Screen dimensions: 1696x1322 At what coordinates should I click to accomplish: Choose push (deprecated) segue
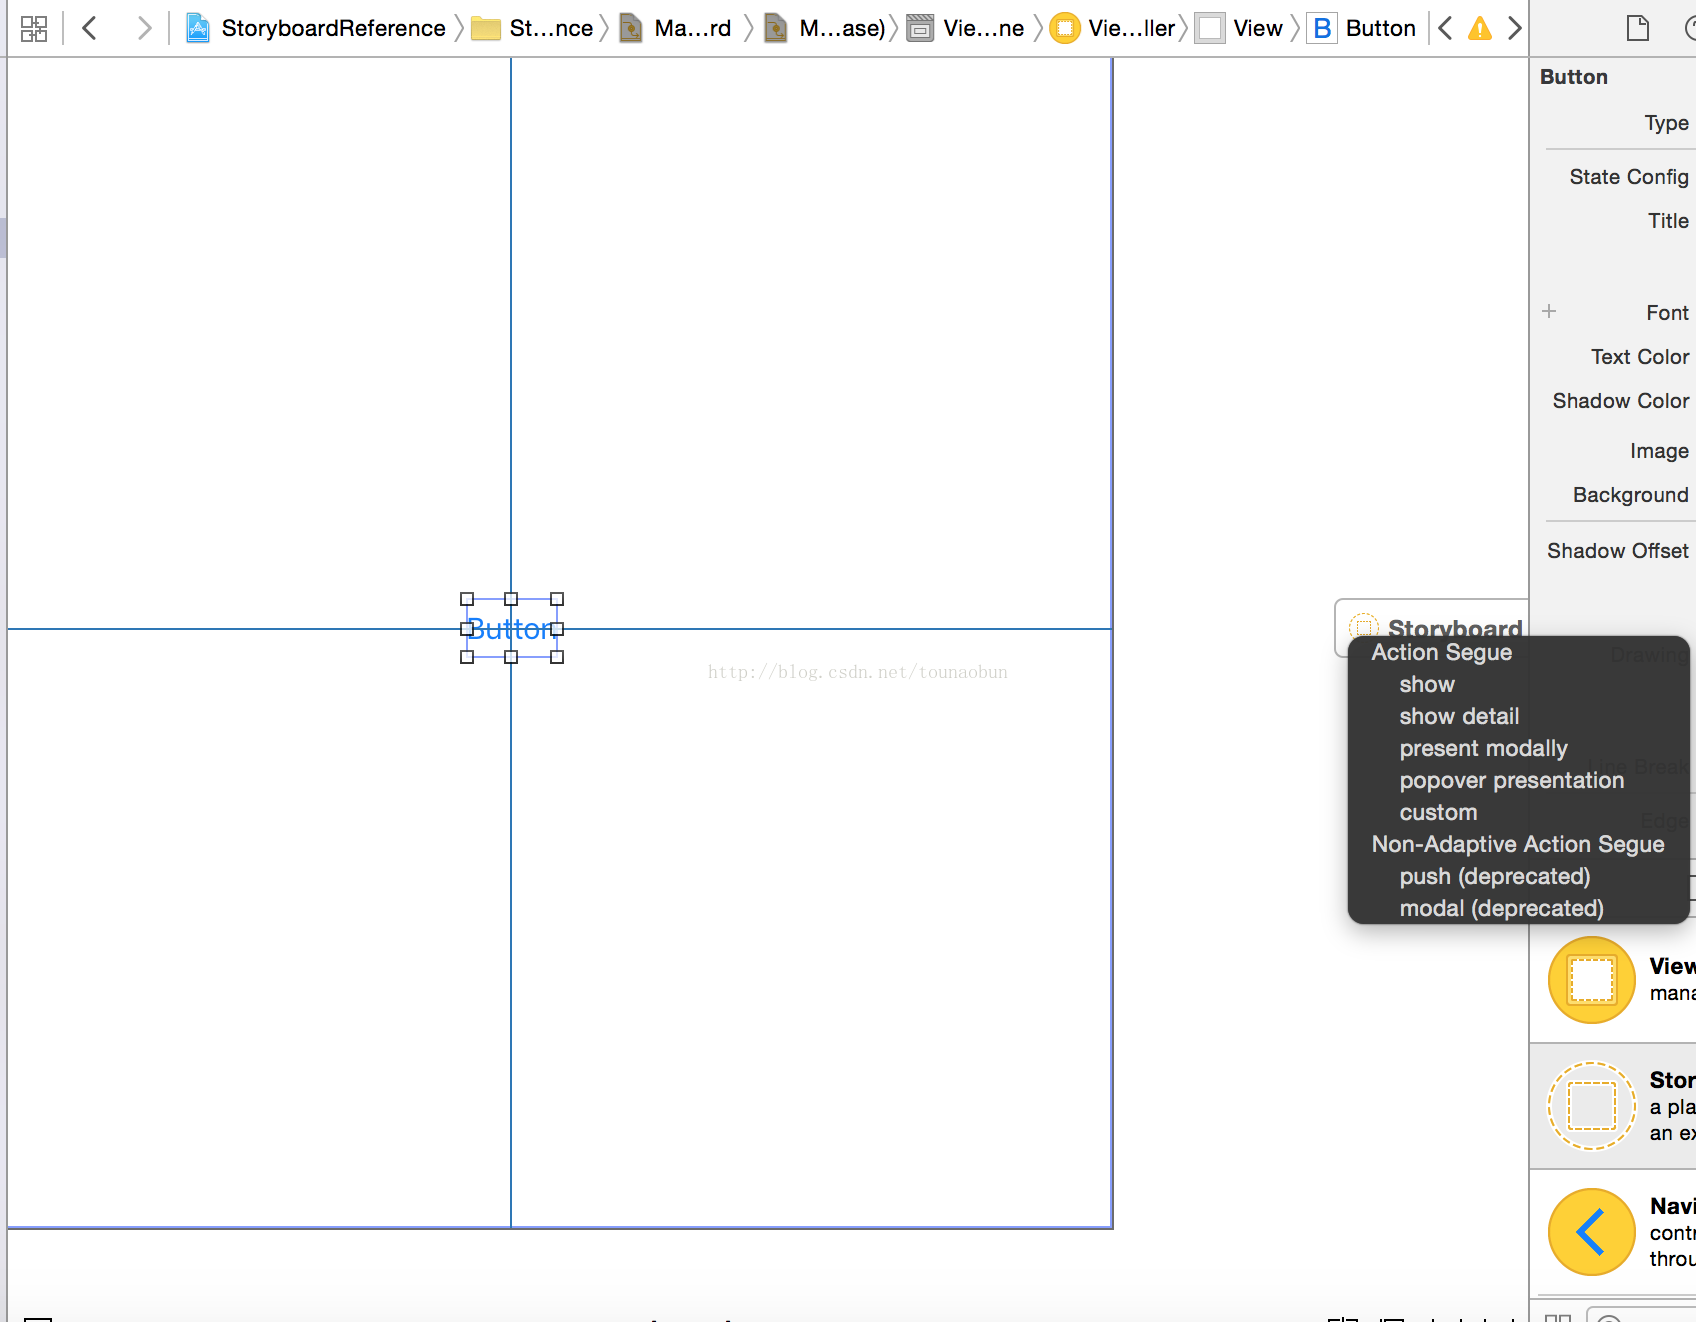point(1494,876)
